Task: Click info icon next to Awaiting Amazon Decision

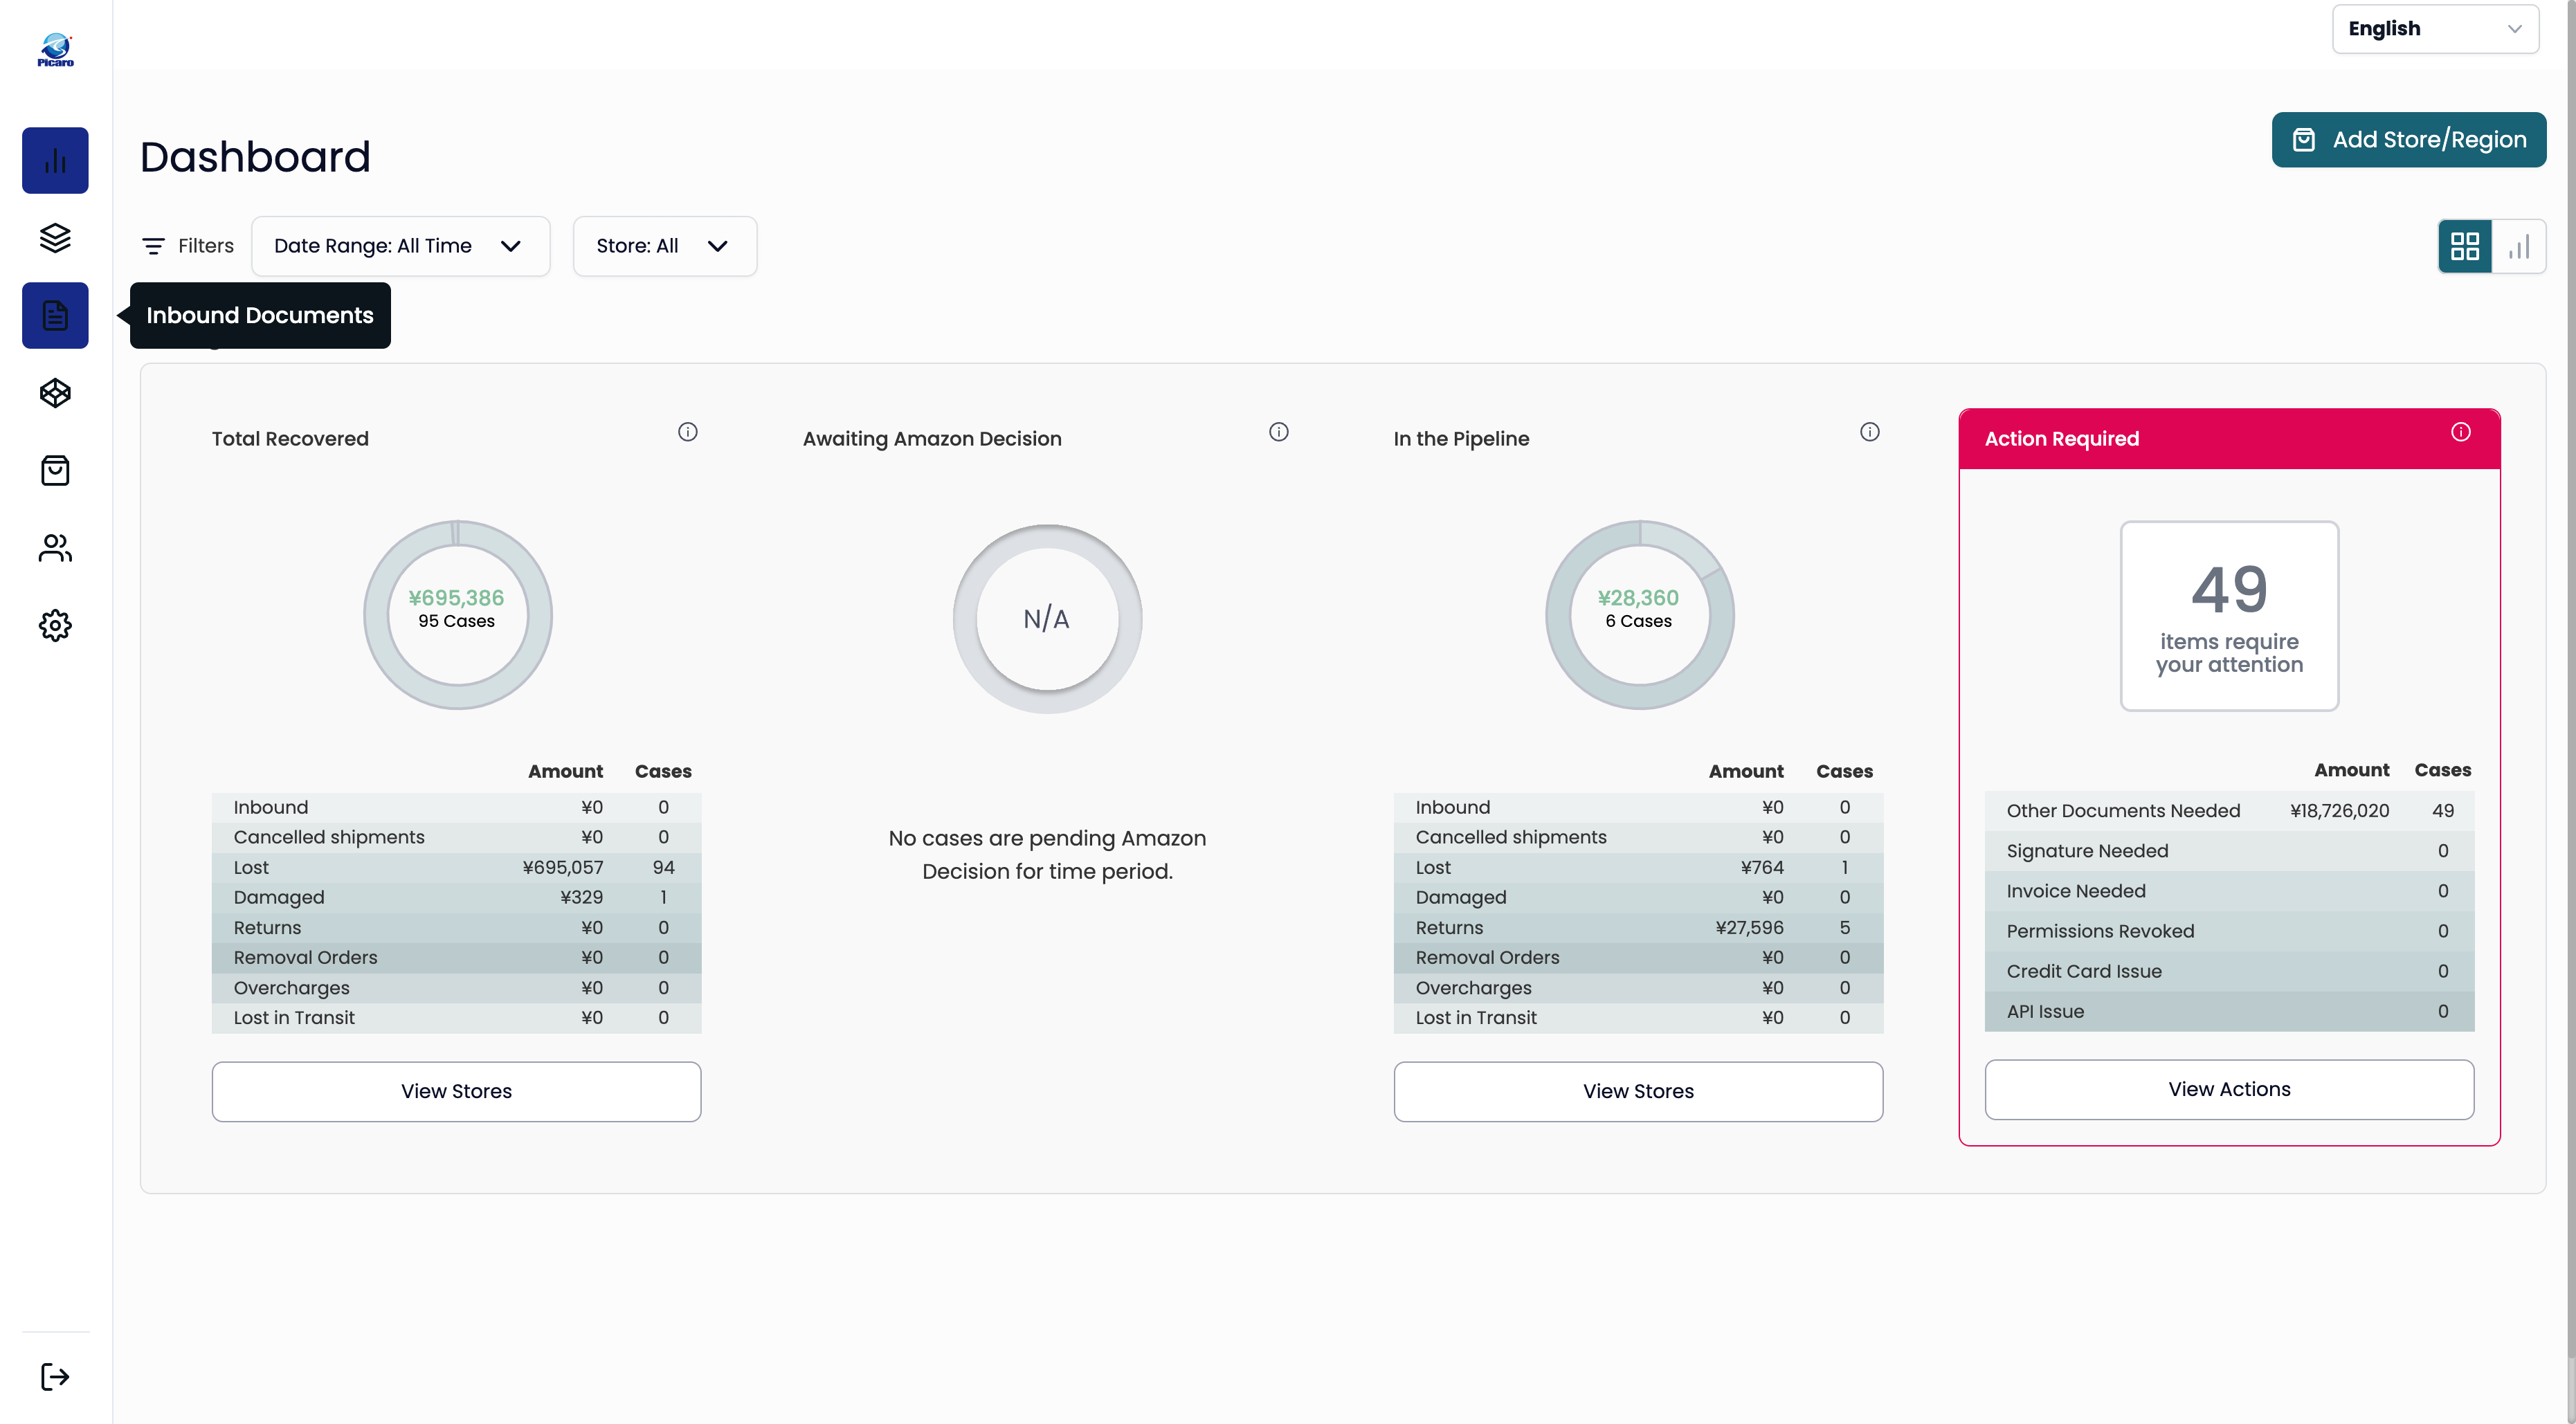Action: point(1279,432)
